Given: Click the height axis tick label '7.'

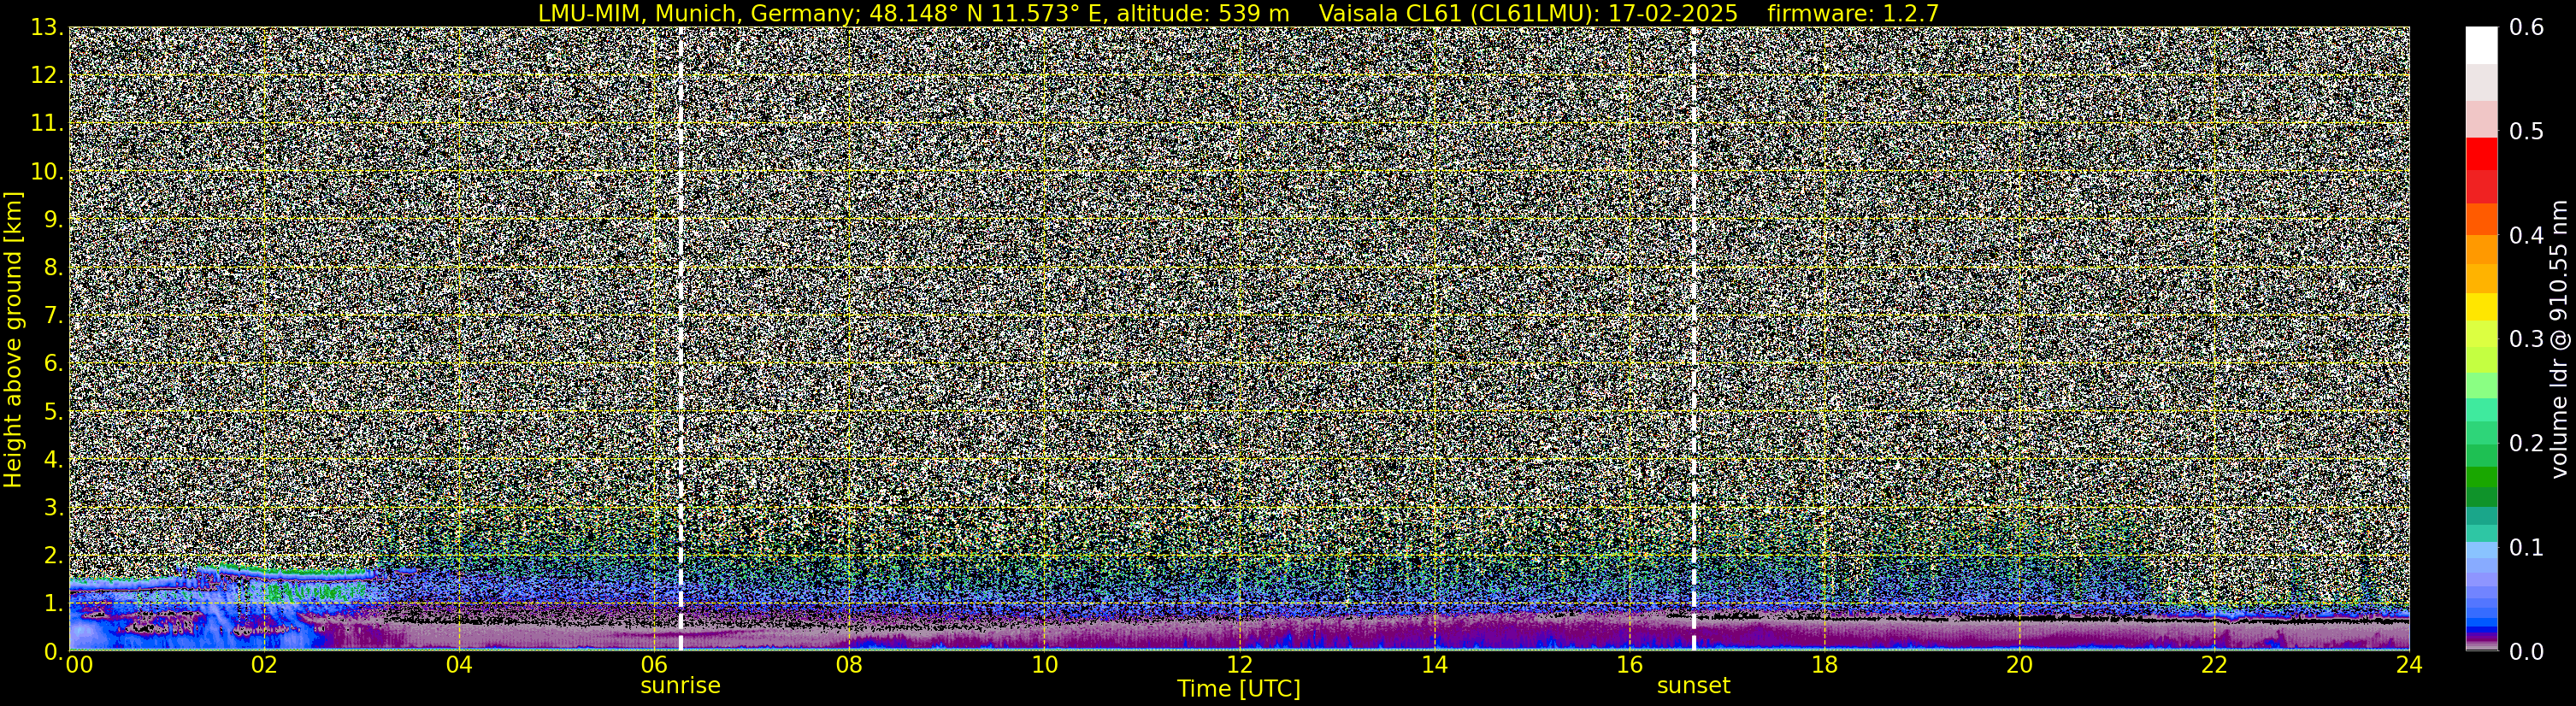Looking at the screenshot, I should point(53,316).
